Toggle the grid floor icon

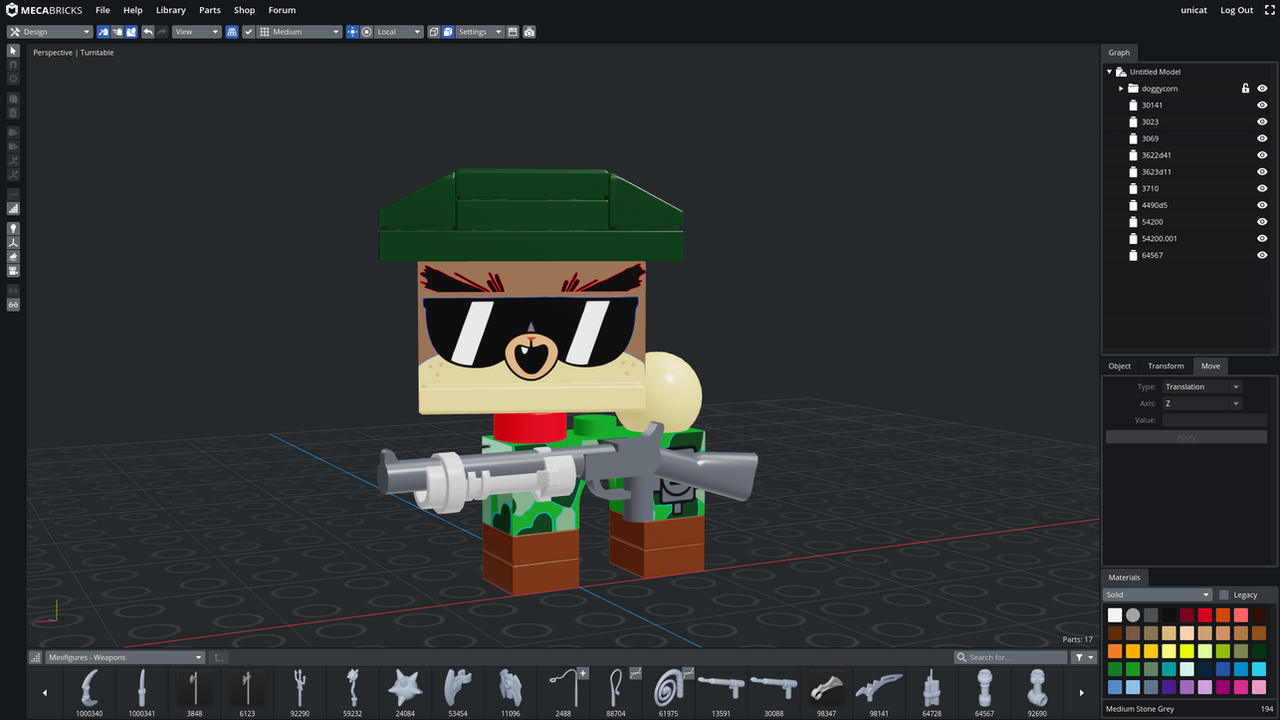point(232,32)
